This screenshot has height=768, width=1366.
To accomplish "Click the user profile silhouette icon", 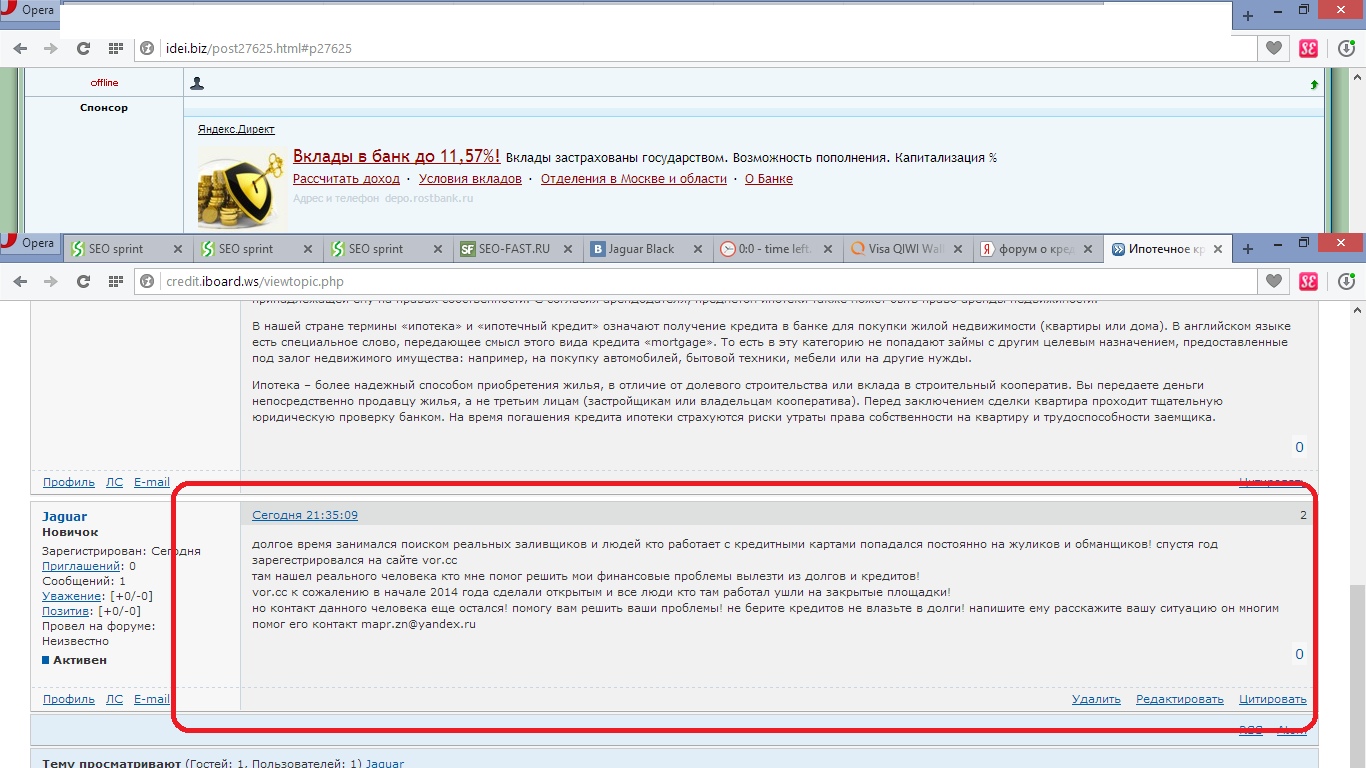I will pos(197,83).
